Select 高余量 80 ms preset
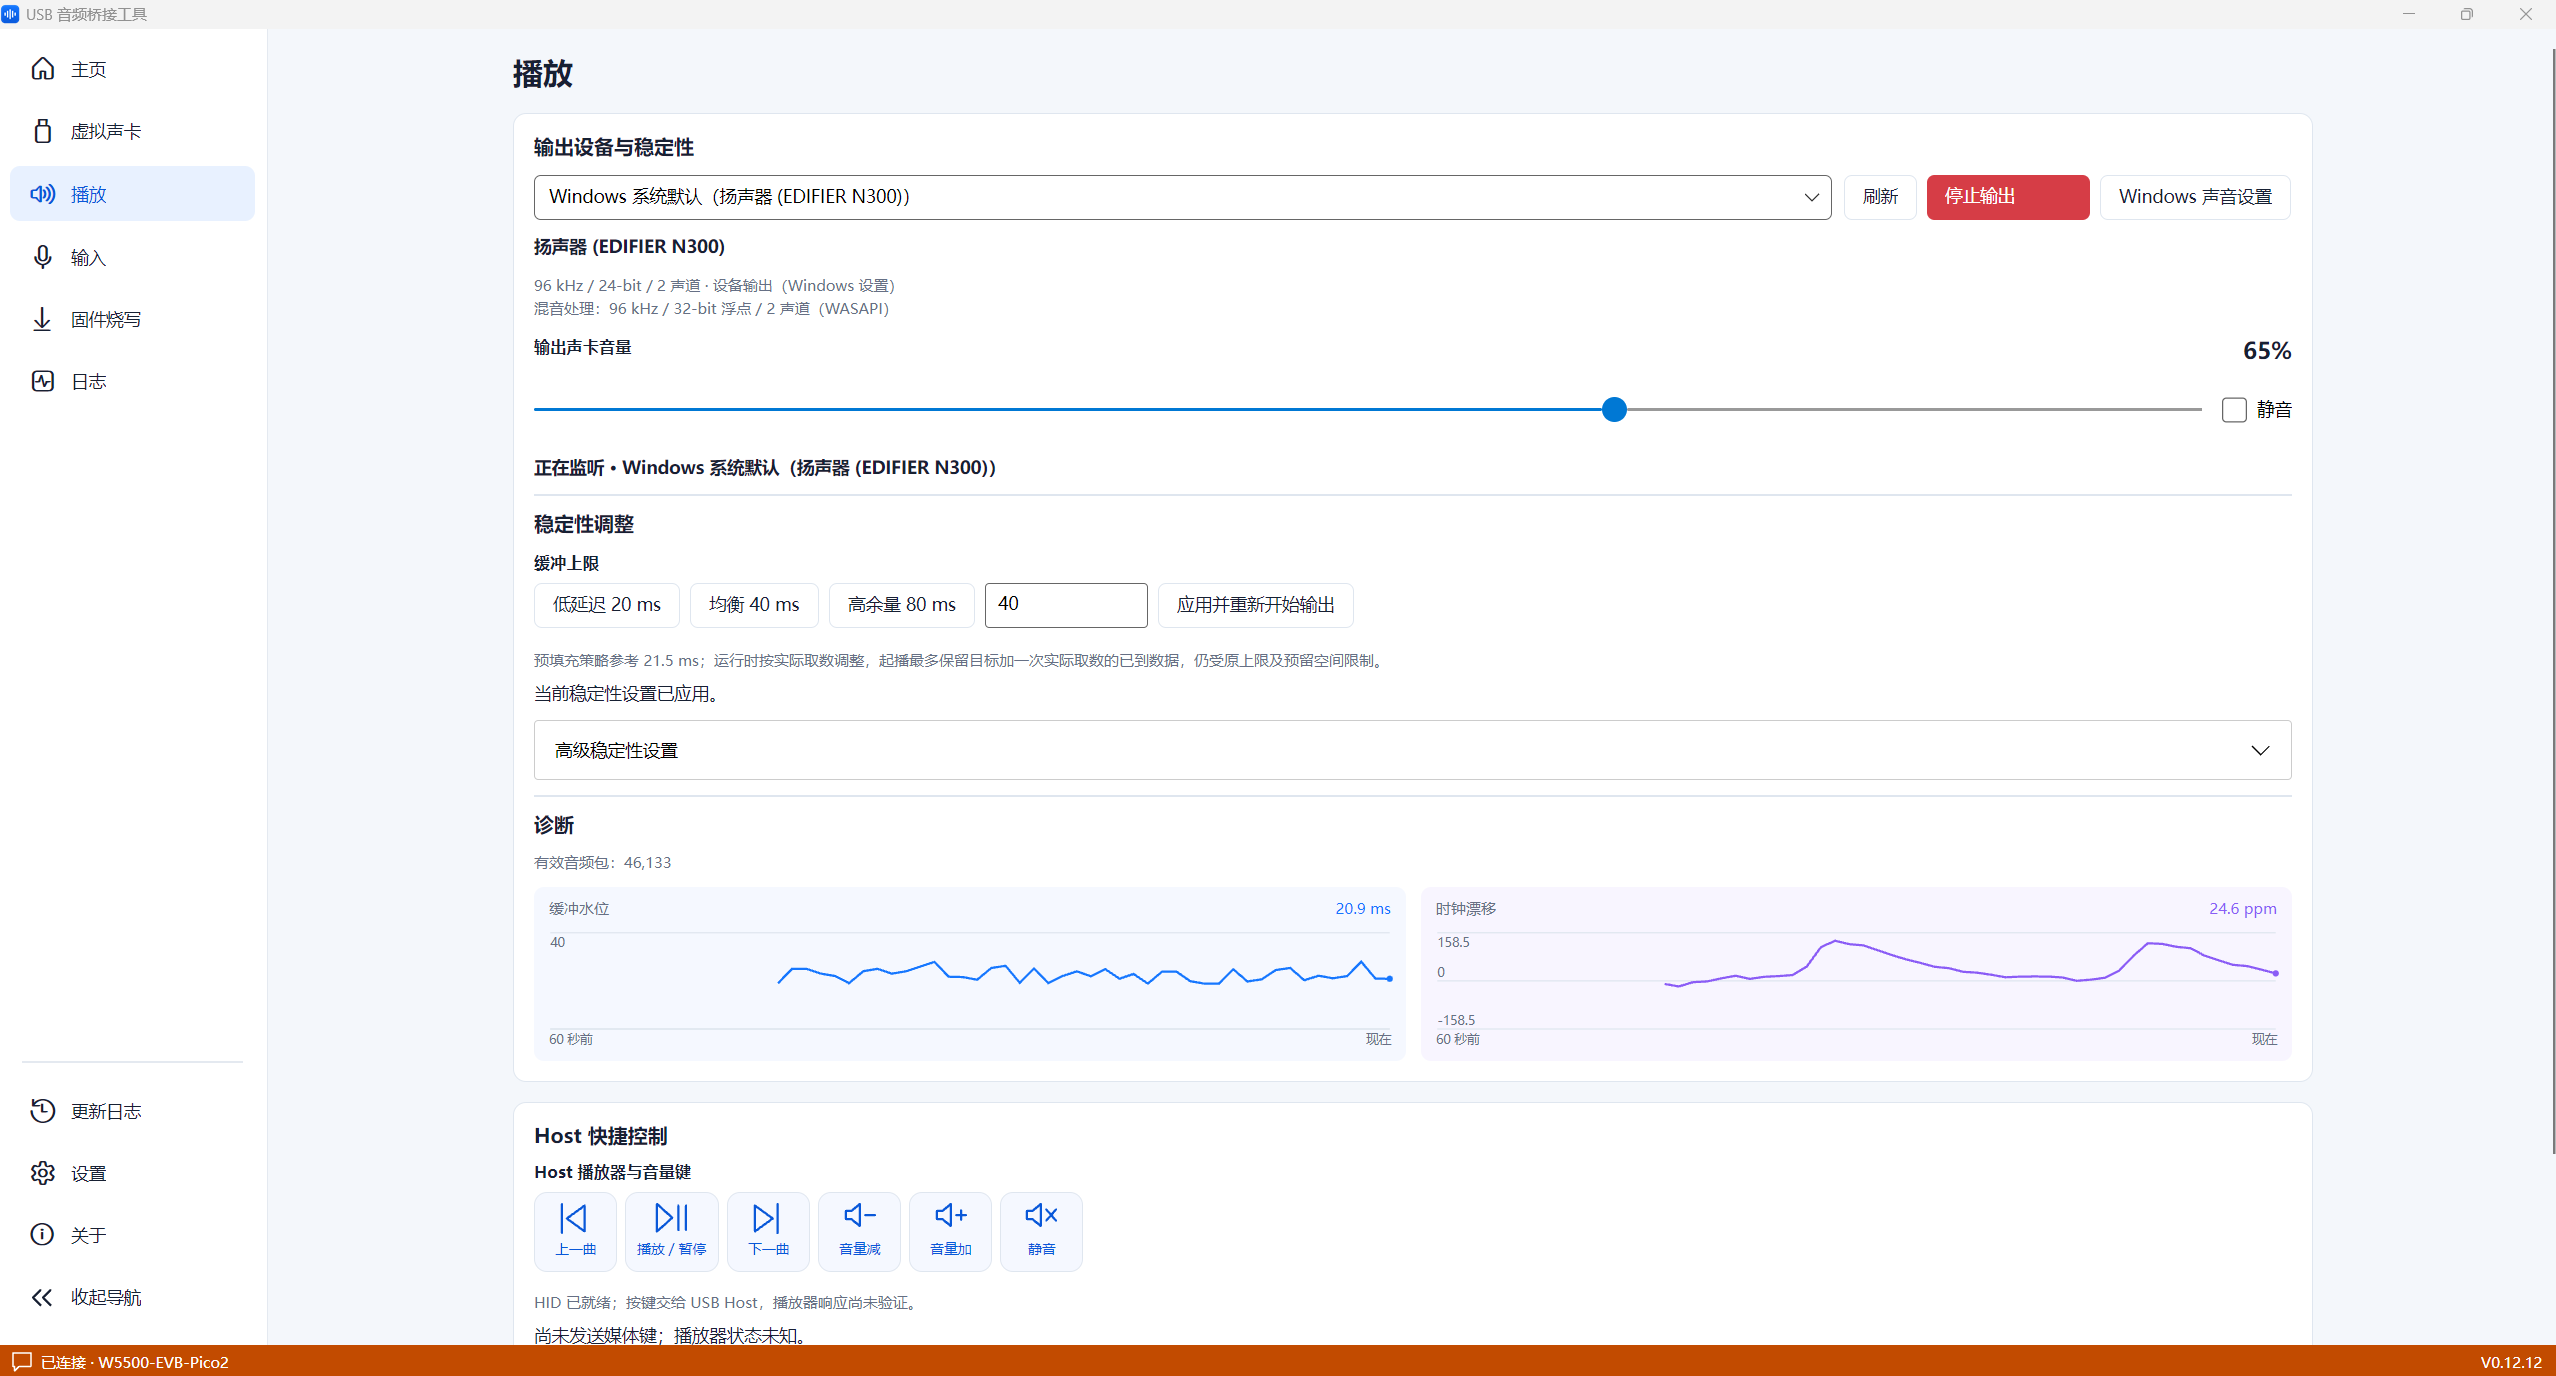Viewport: 2556px width, 1376px height. click(901, 605)
